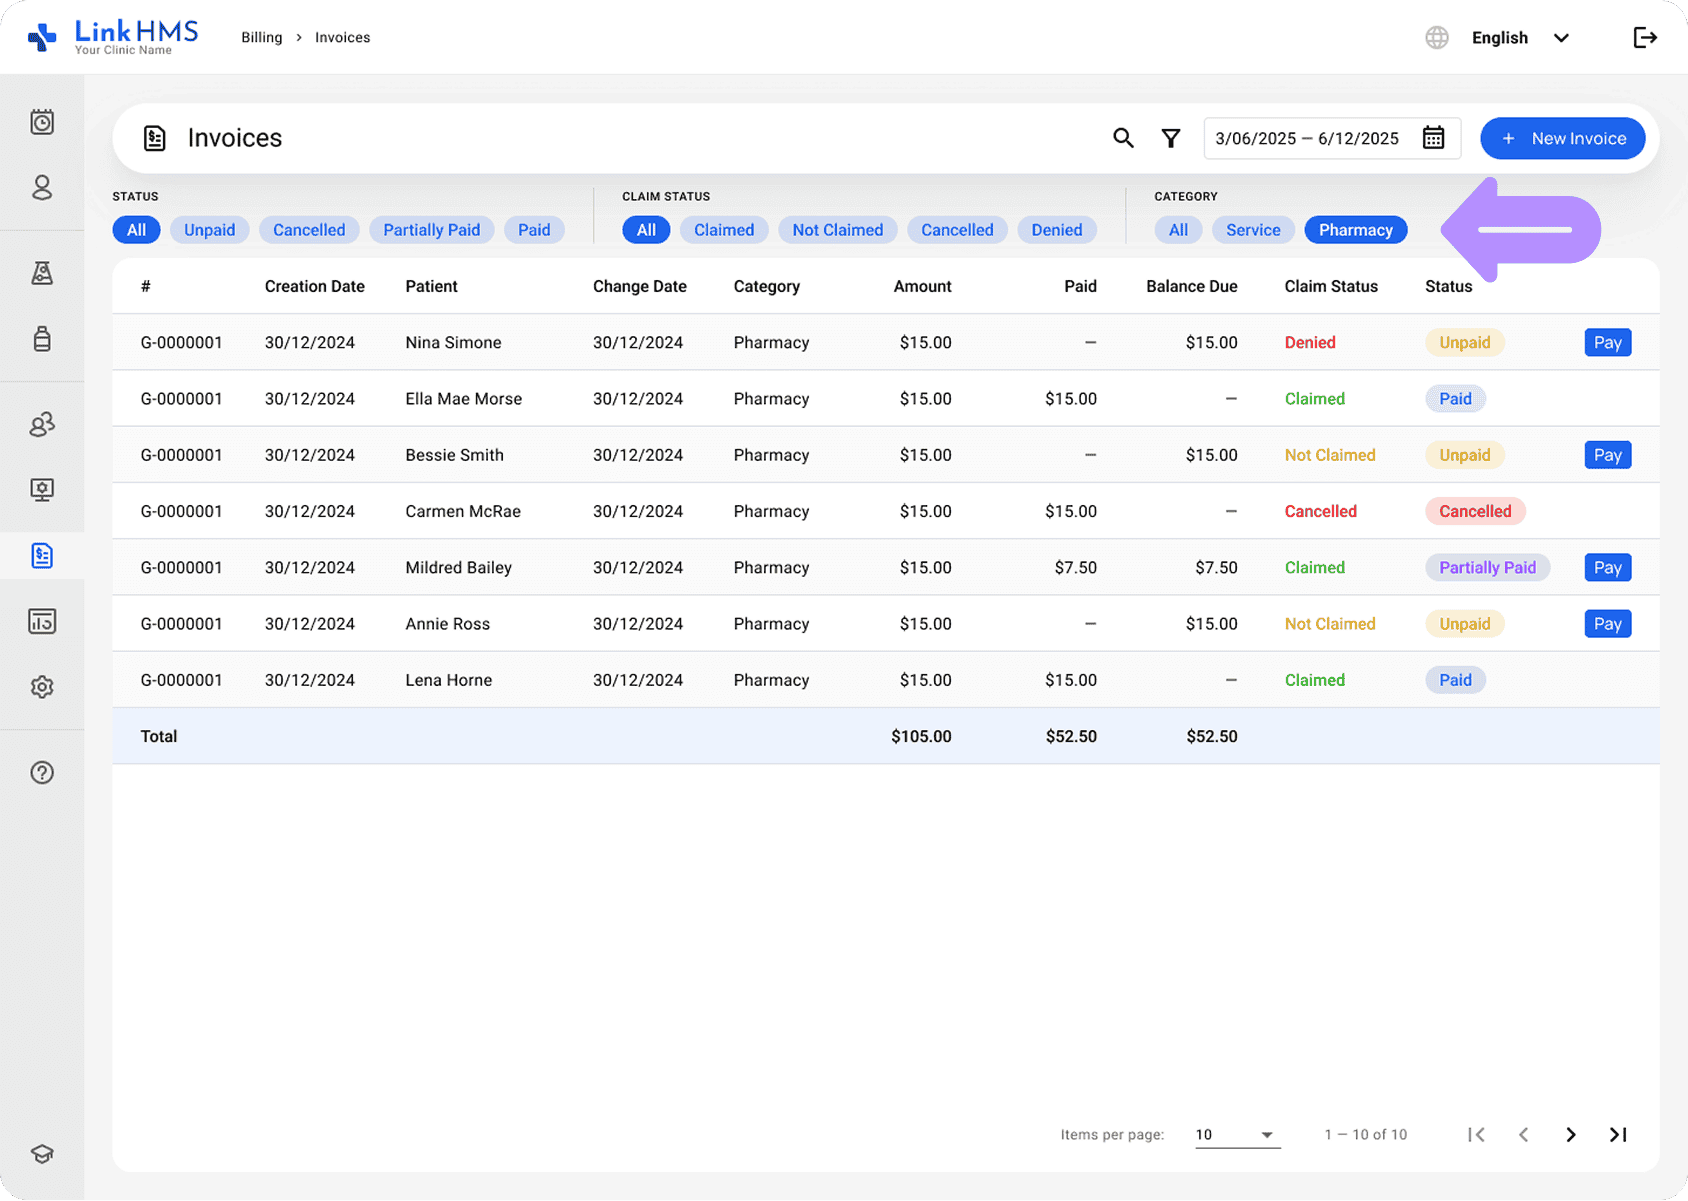Go to the first page
The width and height of the screenshot is (1688, 1201).
1476,1134
